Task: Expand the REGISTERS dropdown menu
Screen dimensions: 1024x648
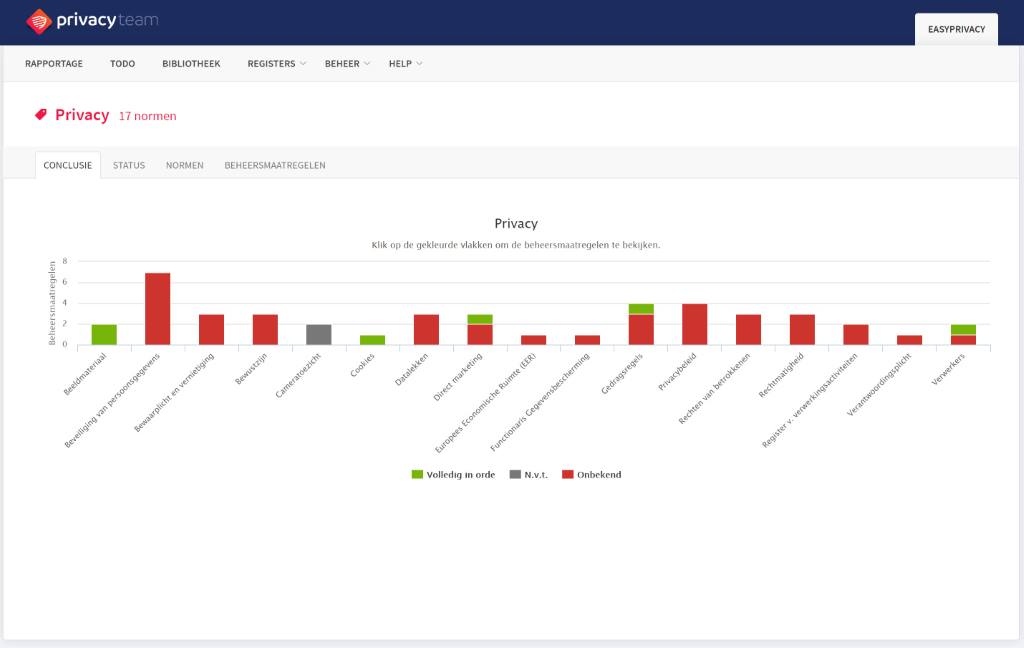Action: (x=276, y=63)
